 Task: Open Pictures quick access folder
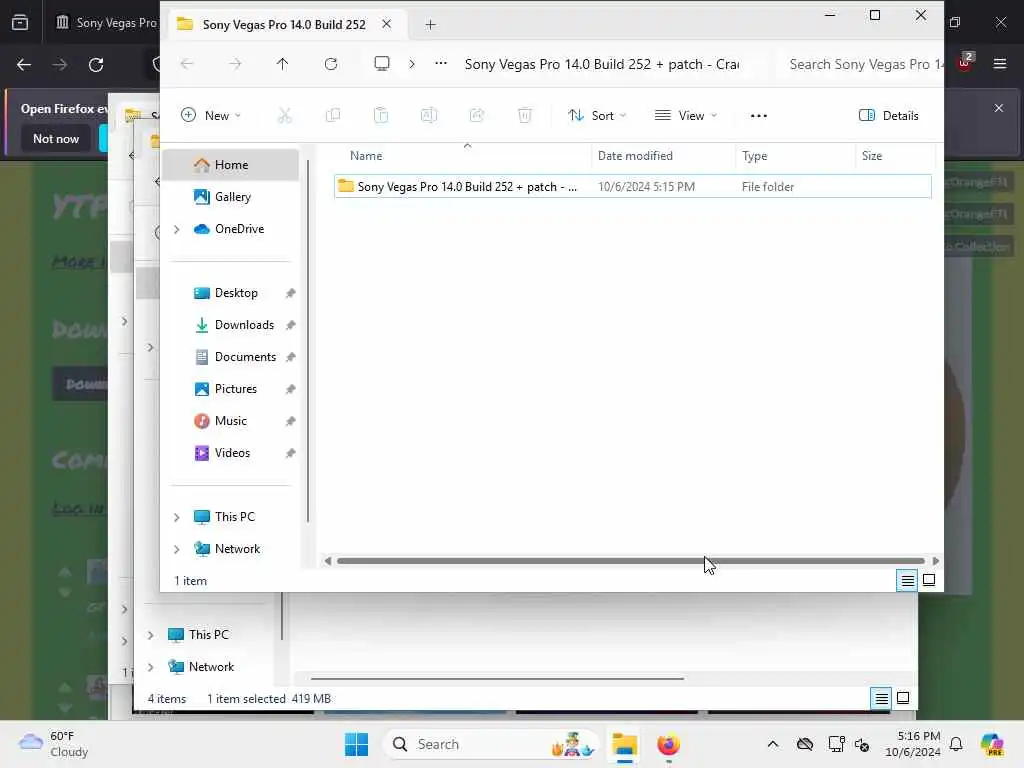point(231,389)
